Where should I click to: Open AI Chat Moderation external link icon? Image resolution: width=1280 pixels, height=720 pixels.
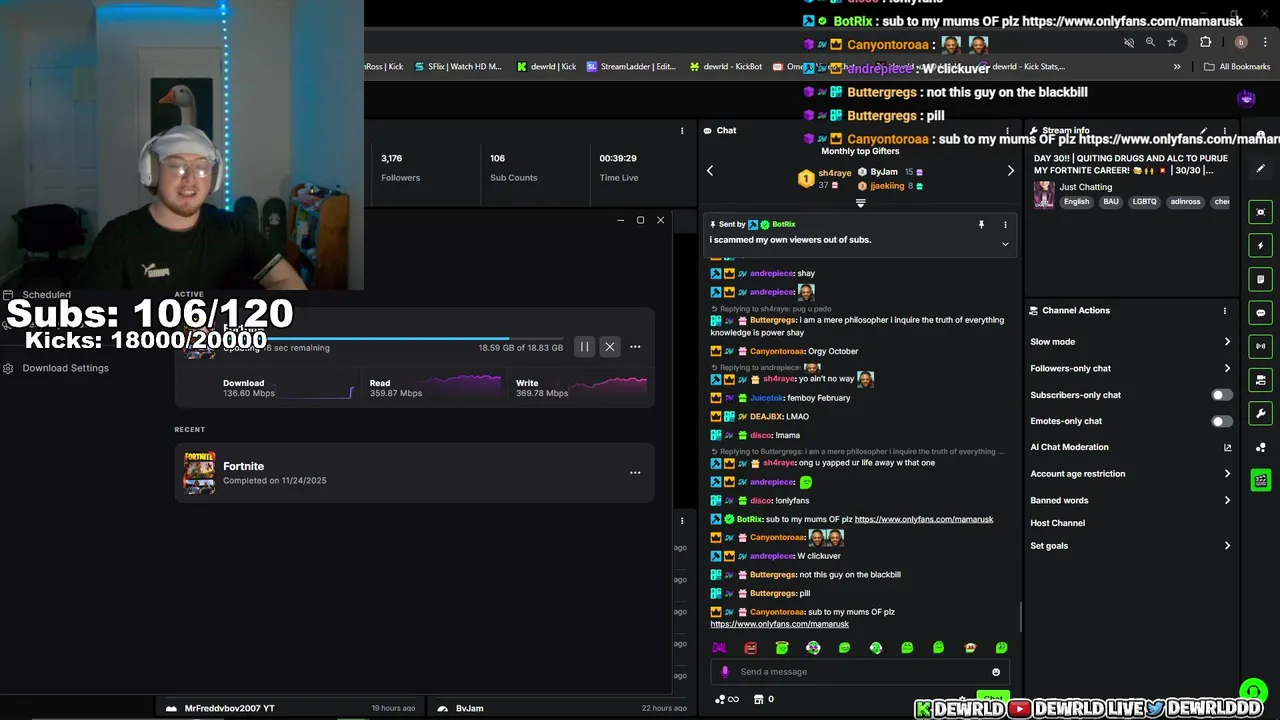(x=1227, y=447)
